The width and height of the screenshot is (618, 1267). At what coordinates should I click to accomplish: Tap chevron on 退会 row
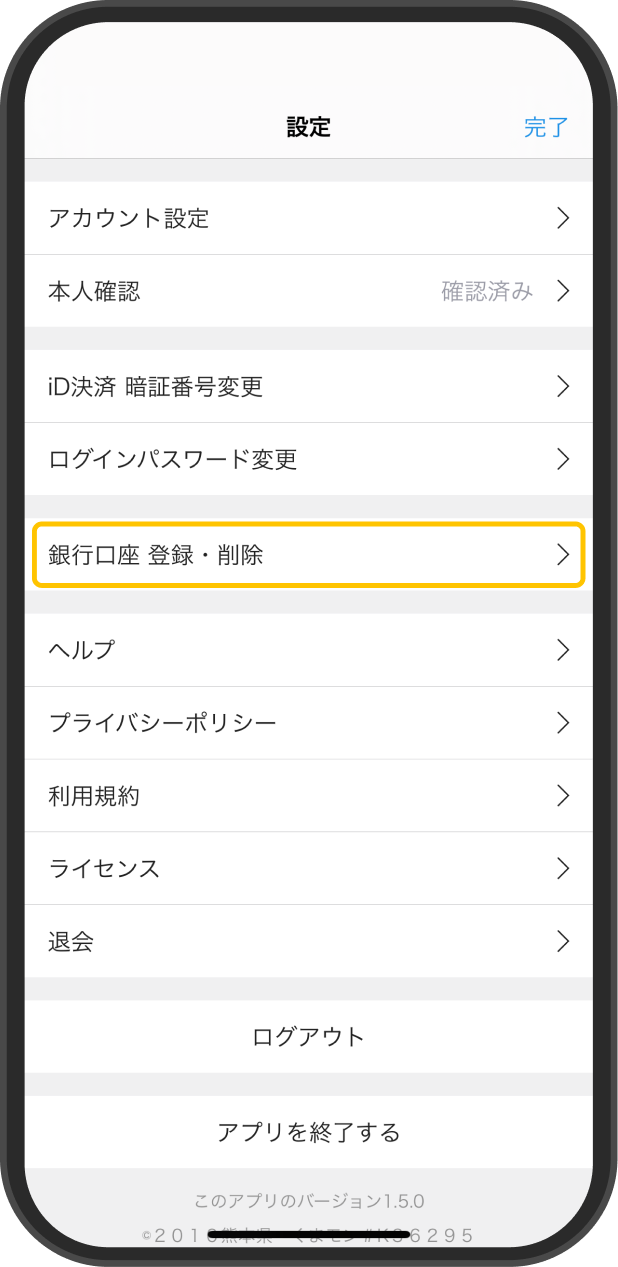tap(563, 941)
